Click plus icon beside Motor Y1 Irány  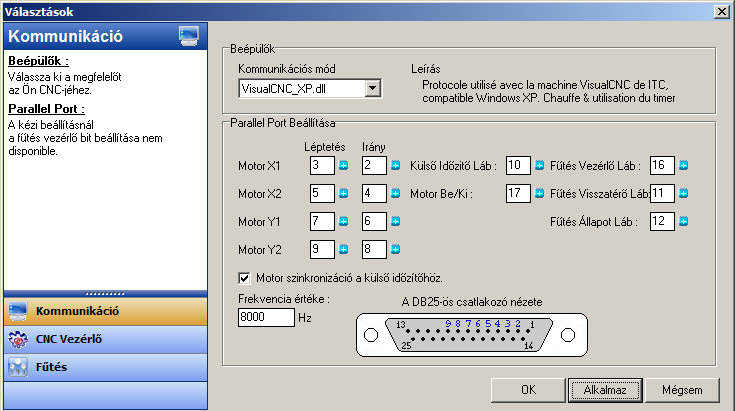coord(396,222)
